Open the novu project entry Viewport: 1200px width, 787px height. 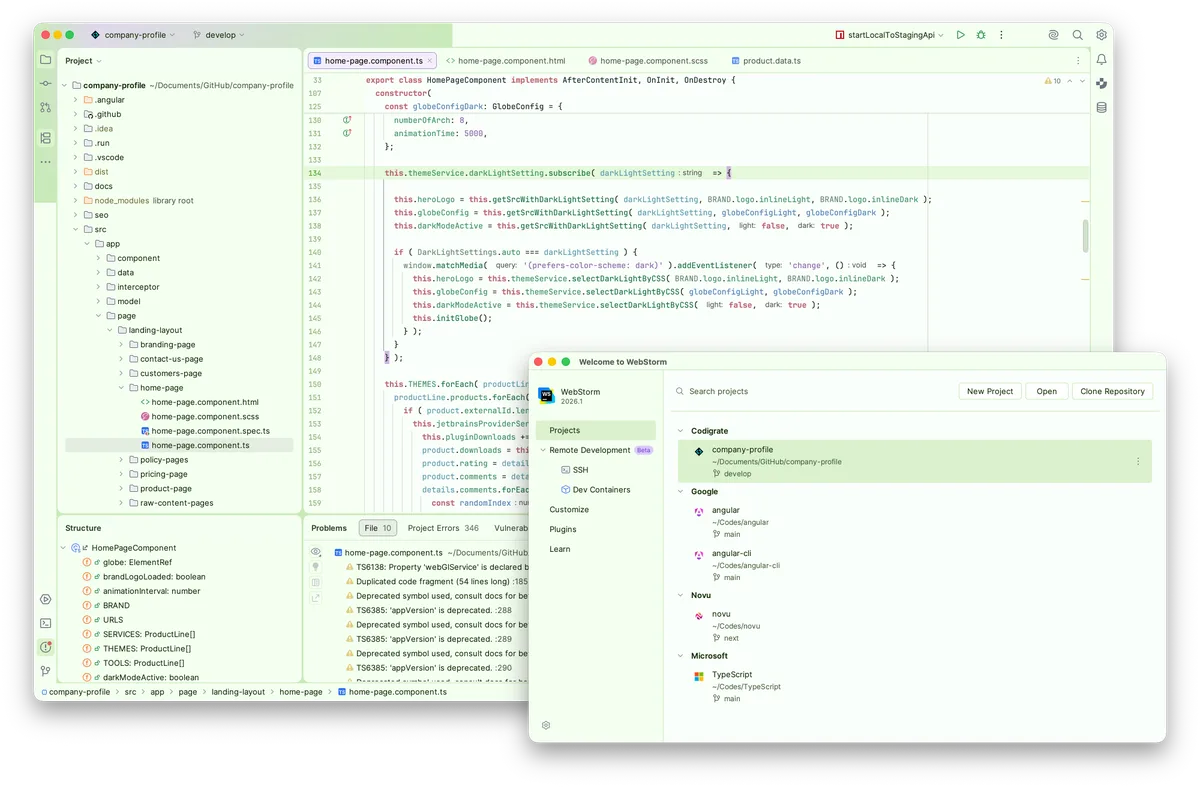(x=915, y=626)
